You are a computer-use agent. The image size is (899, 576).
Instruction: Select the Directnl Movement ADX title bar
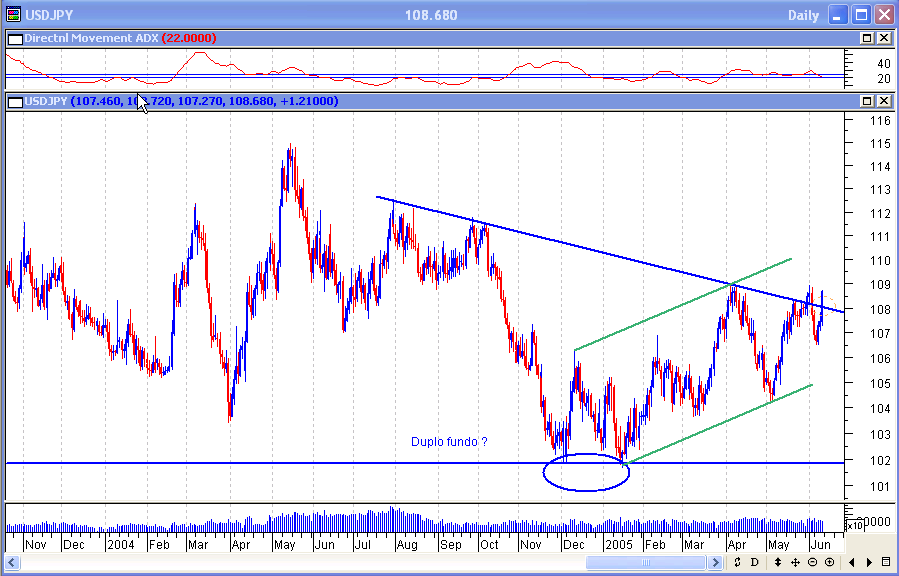coord(400,38)
